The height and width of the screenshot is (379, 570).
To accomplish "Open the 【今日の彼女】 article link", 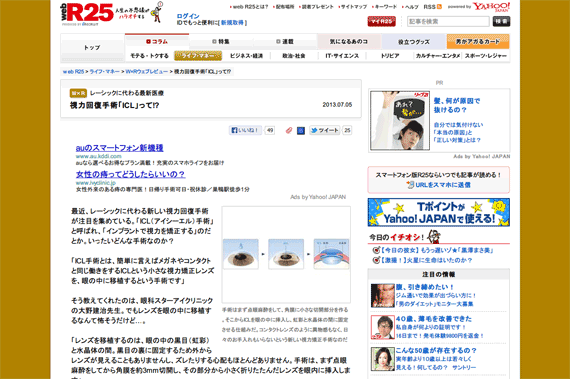I will pos(437,250).
